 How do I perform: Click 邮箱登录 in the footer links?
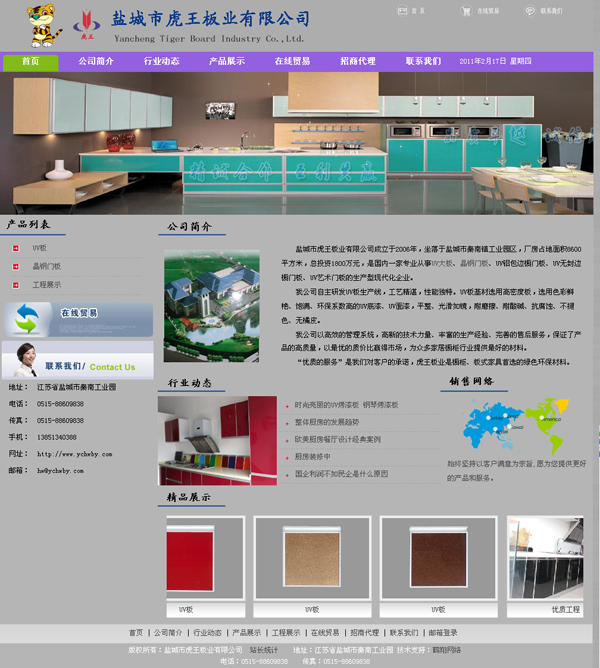pyautogui.click(x=443, y=633)
